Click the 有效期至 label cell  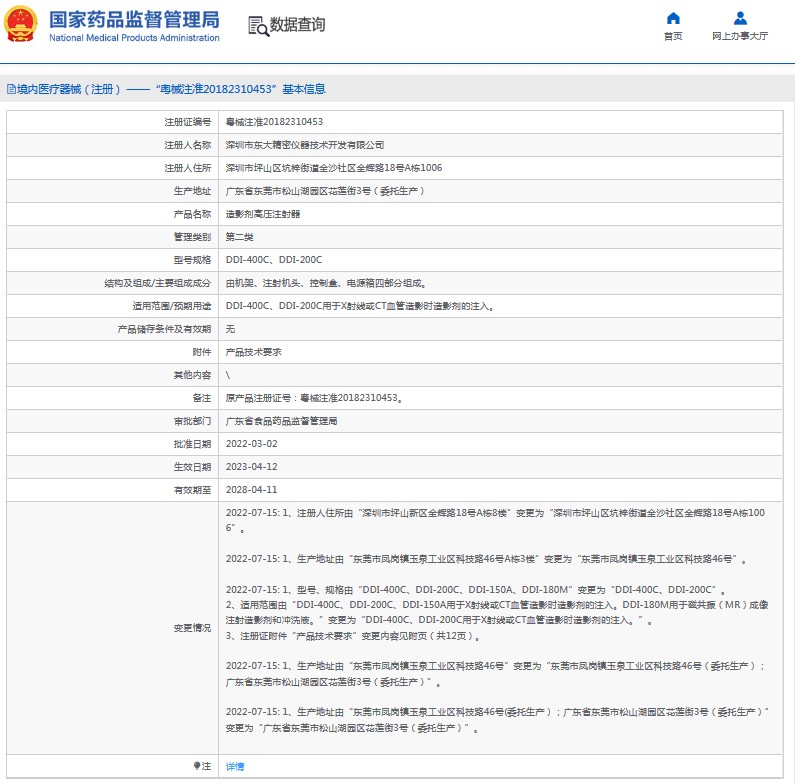coord(112,490)
